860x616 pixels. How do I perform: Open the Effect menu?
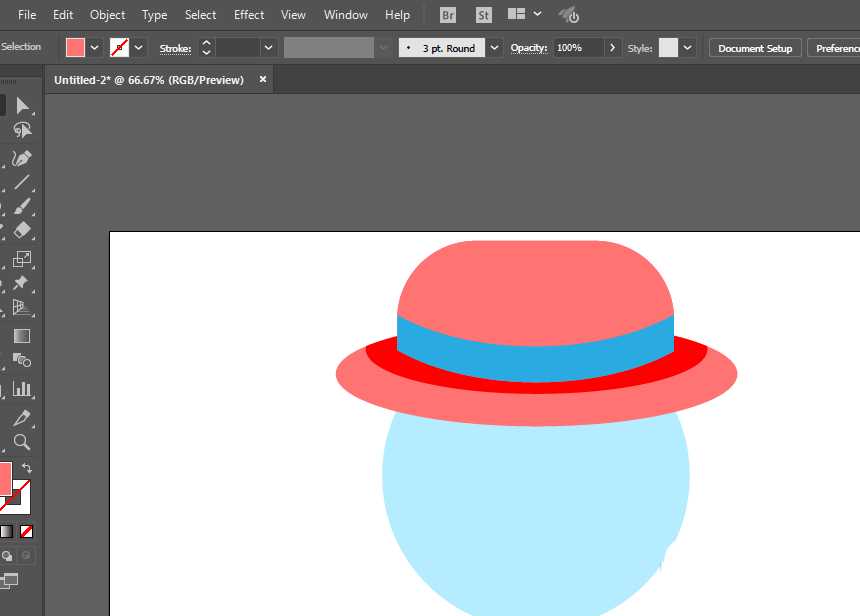pyautogui.click(x=249, y=15)
